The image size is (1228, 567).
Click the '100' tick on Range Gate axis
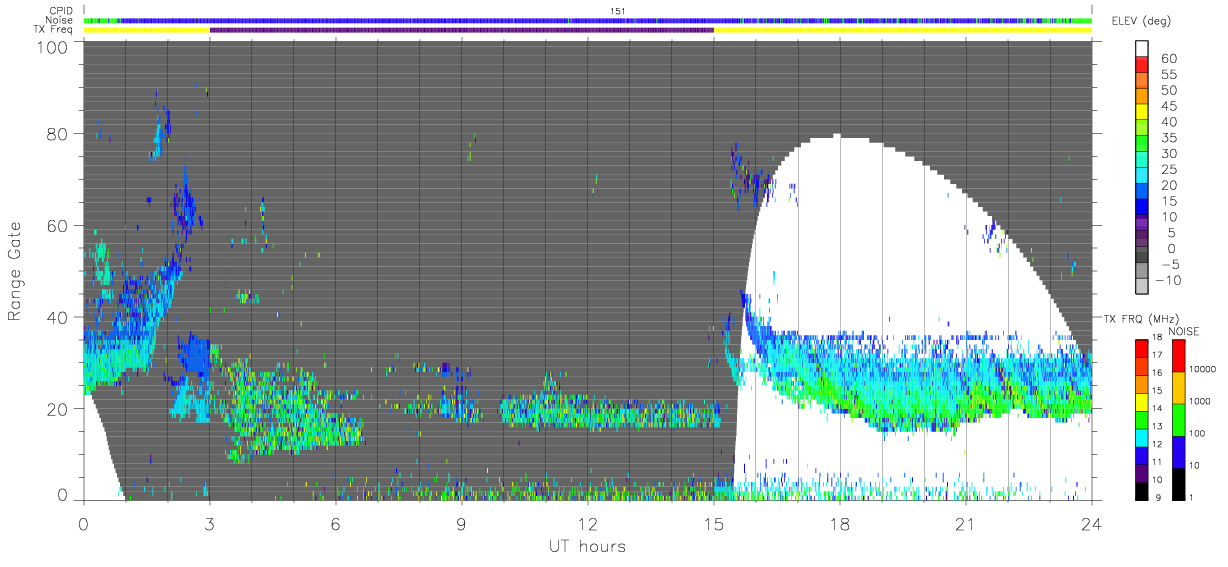click(54, 47)
